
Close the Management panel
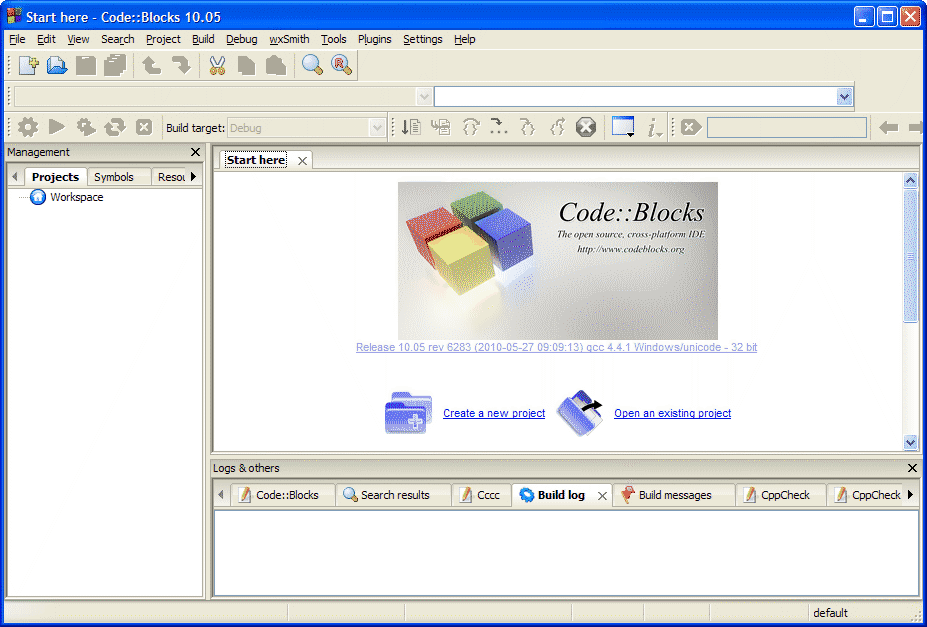(x=195, y=152)
